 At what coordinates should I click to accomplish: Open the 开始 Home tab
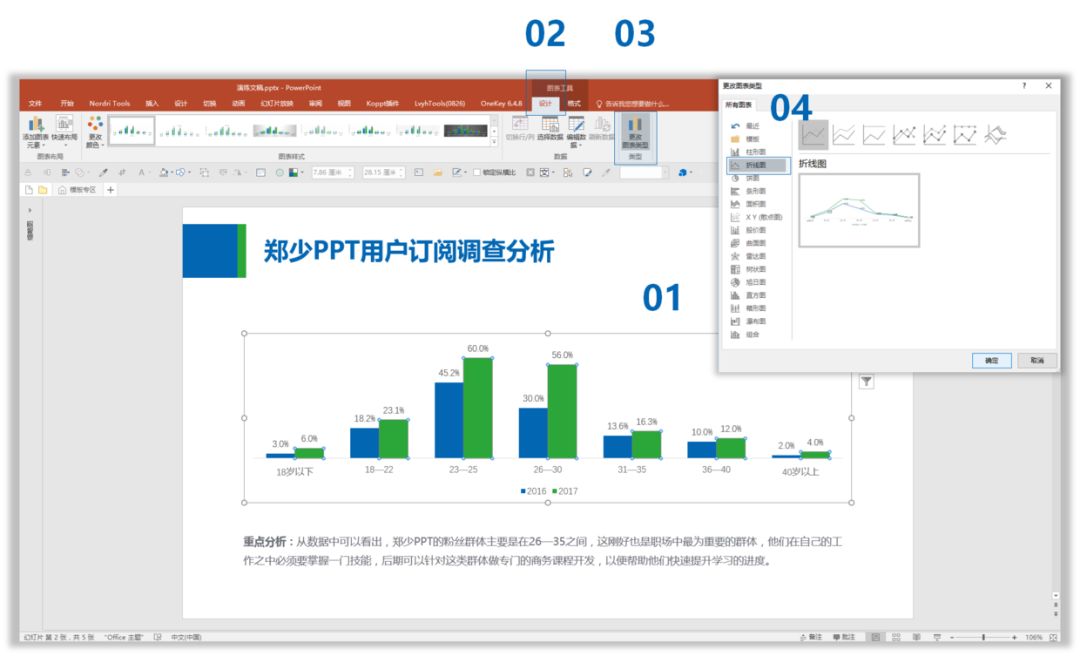point(66,104)
